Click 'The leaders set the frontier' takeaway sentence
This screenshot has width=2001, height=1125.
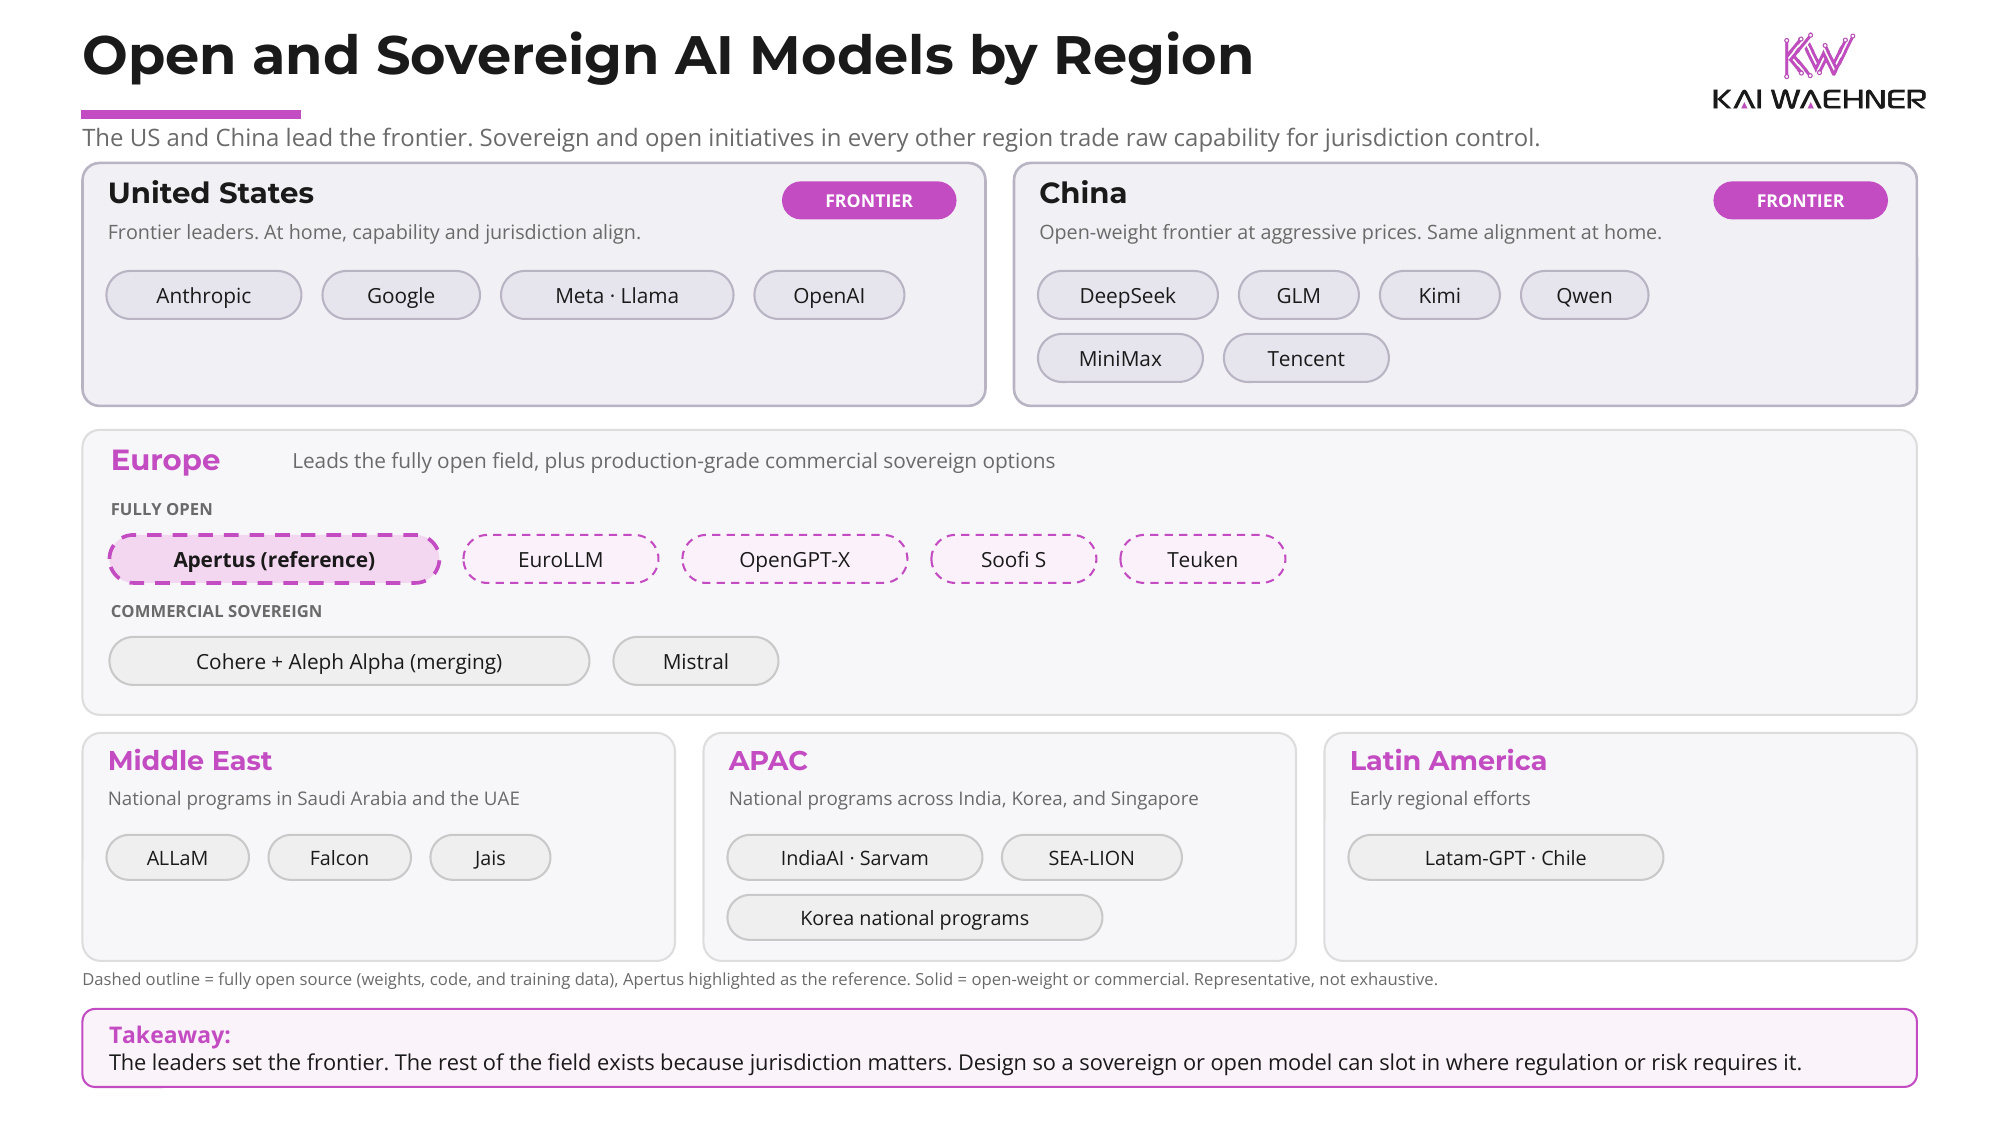[955, 1062]
